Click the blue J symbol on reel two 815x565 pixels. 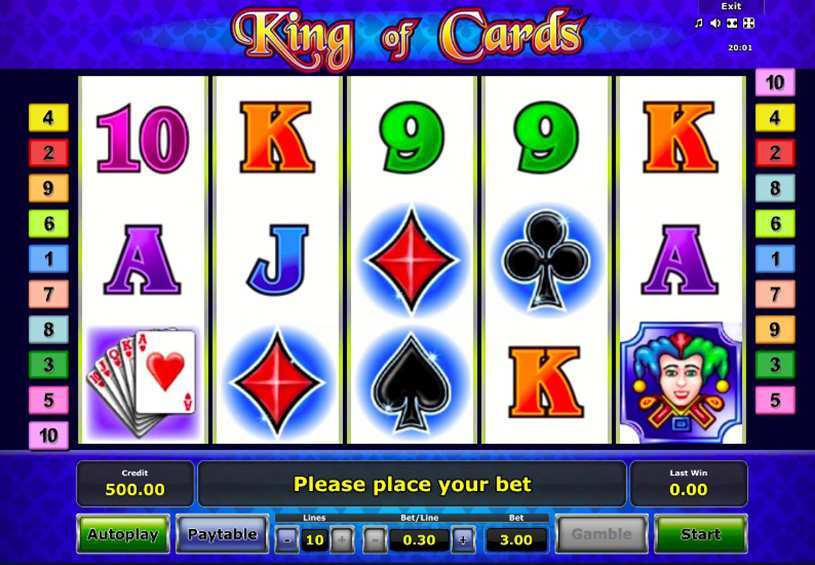point(278,260)
